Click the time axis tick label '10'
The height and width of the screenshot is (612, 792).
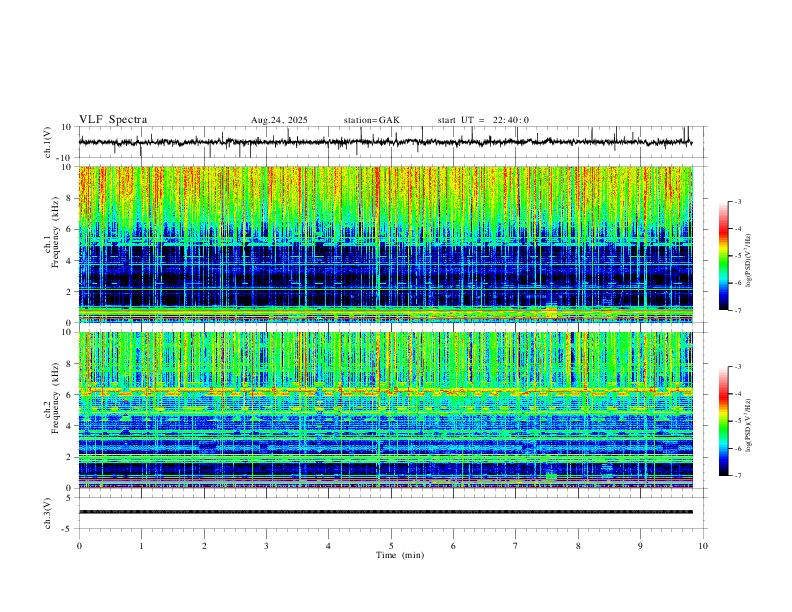click(703, 546)
